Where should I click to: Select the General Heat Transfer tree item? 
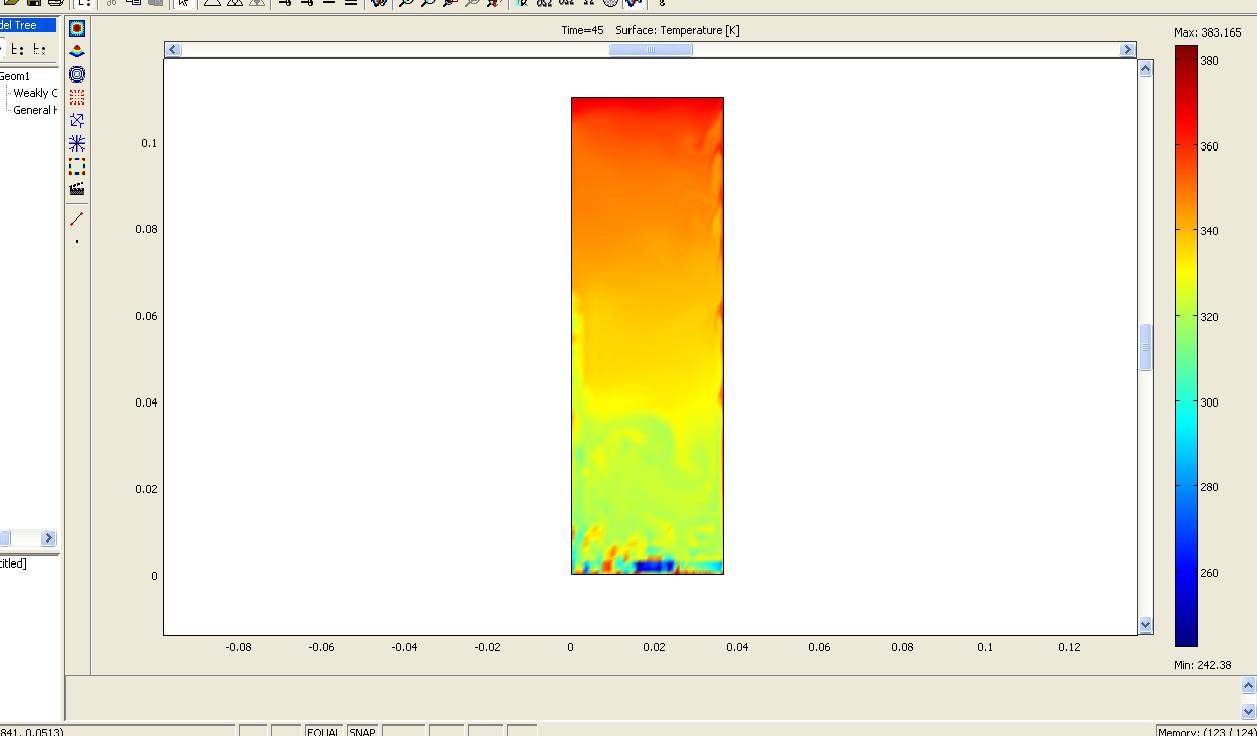35,110
